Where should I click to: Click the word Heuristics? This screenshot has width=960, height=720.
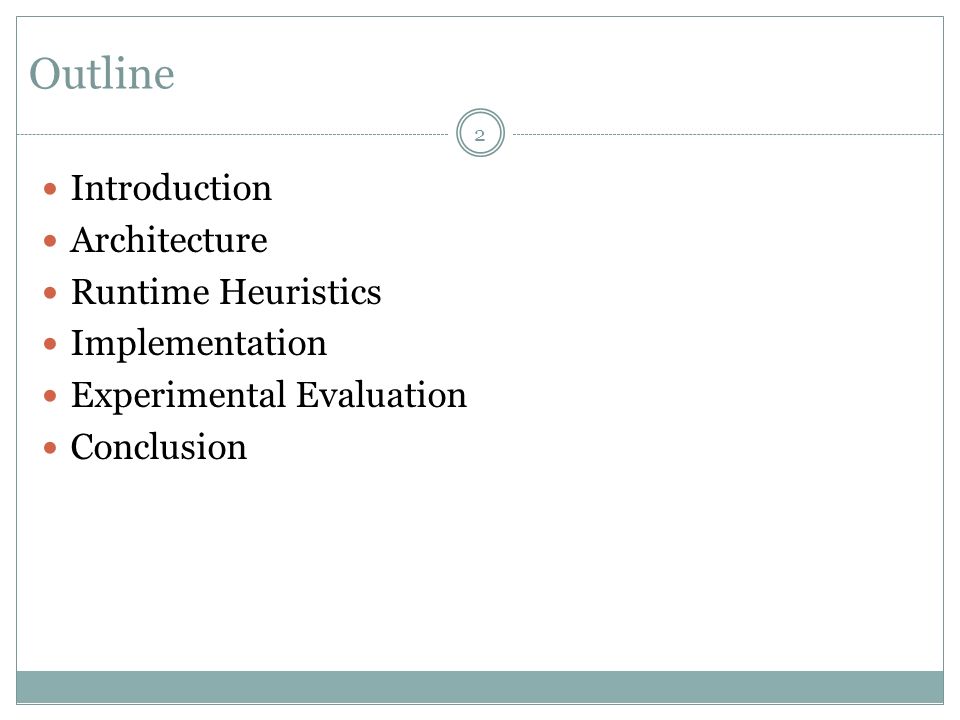pyautogui.click(x=300, y=291)
